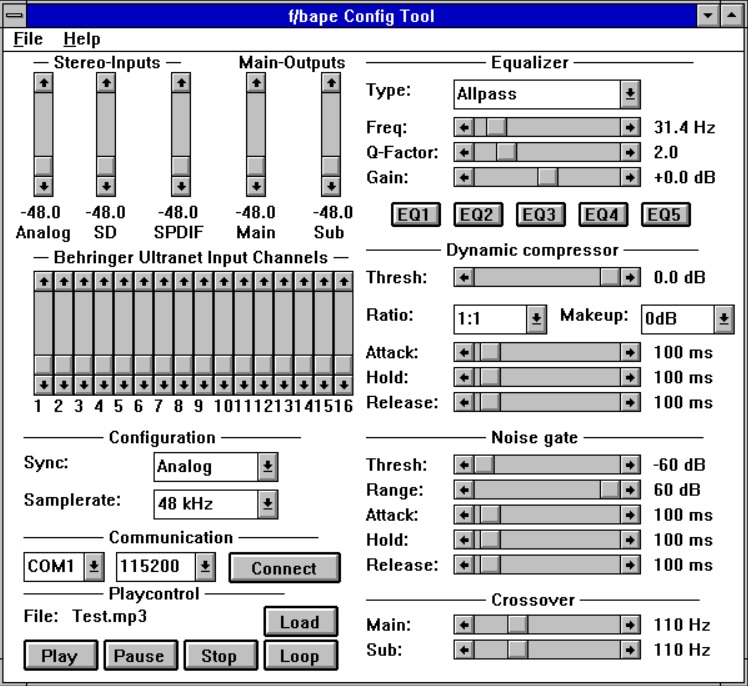Click left arrow of compressor Thresh slider

pyautogui.click(x=464, y=276)
